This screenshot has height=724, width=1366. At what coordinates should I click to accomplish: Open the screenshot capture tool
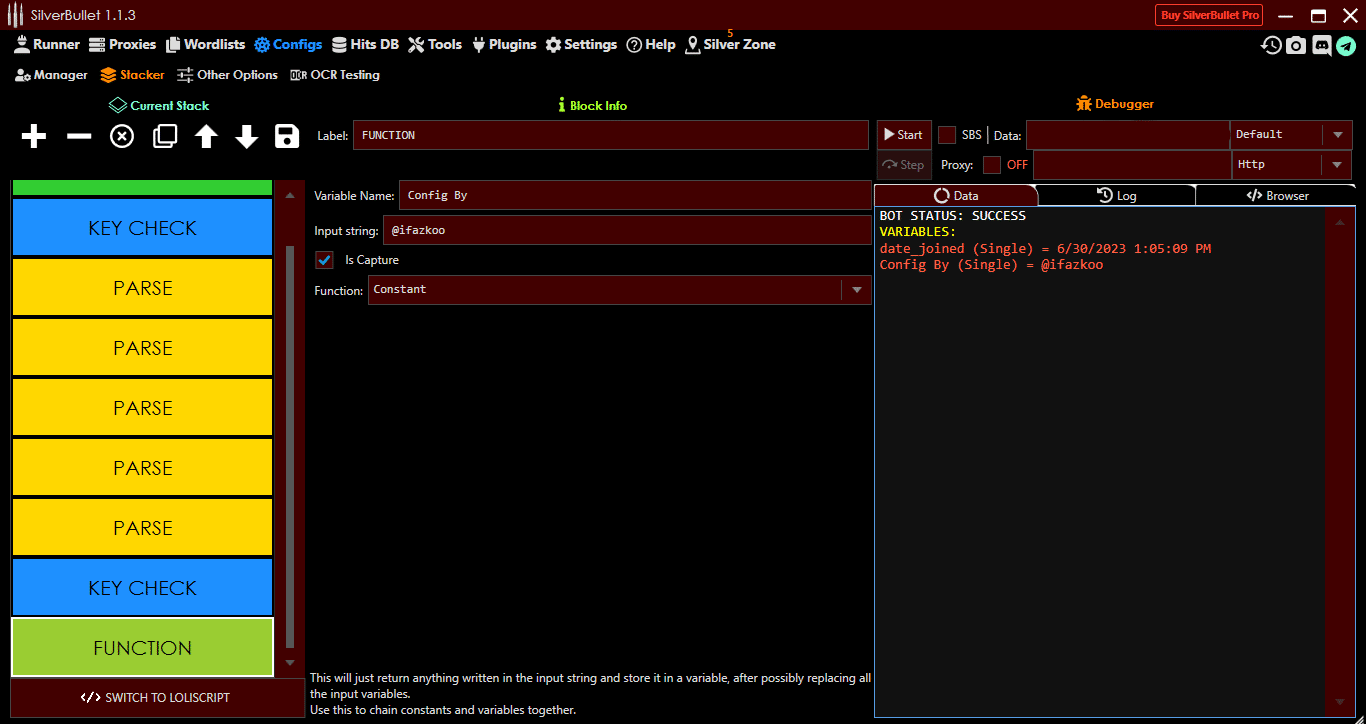click(x=1296, y=45)
